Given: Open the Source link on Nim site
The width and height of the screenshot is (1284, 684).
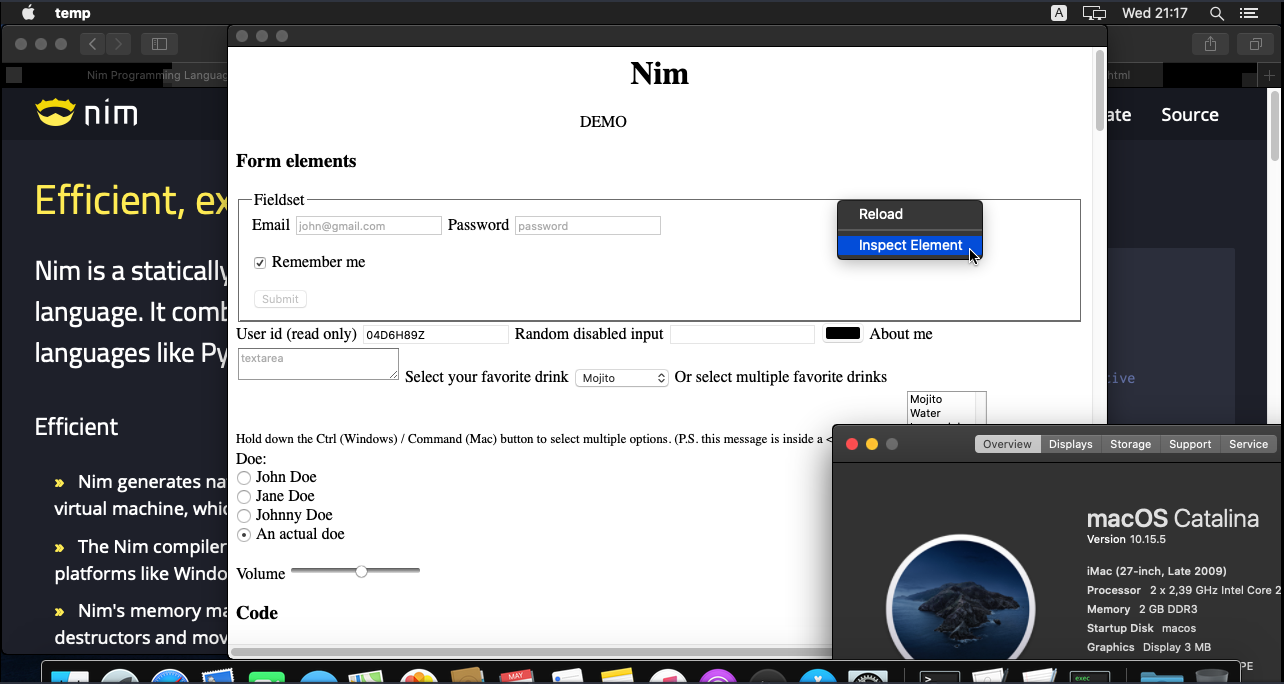Looking at the screenshot, I should tap(1189, 114).
